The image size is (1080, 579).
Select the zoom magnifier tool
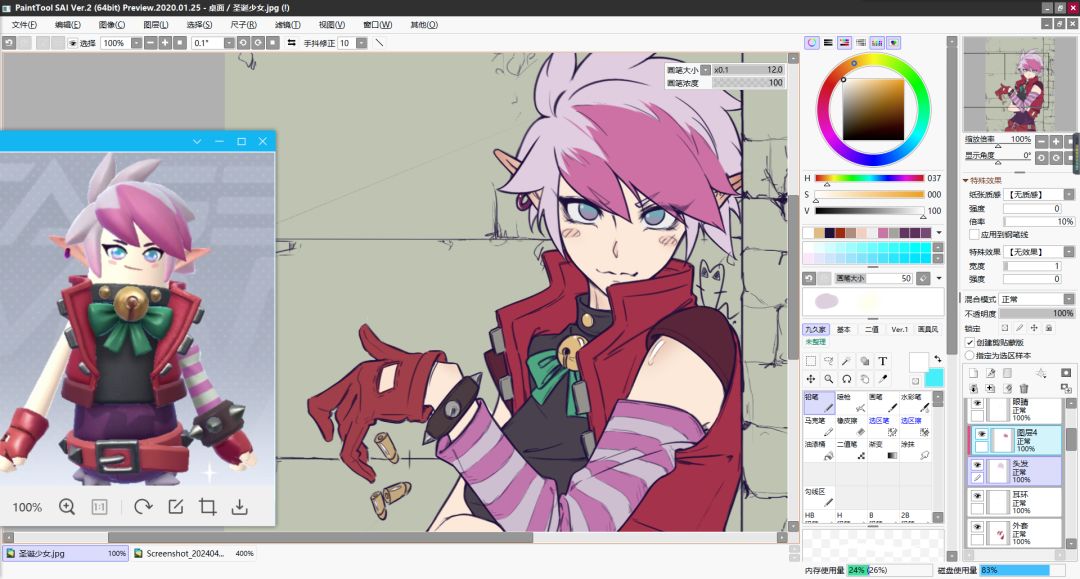click(829, 379)
